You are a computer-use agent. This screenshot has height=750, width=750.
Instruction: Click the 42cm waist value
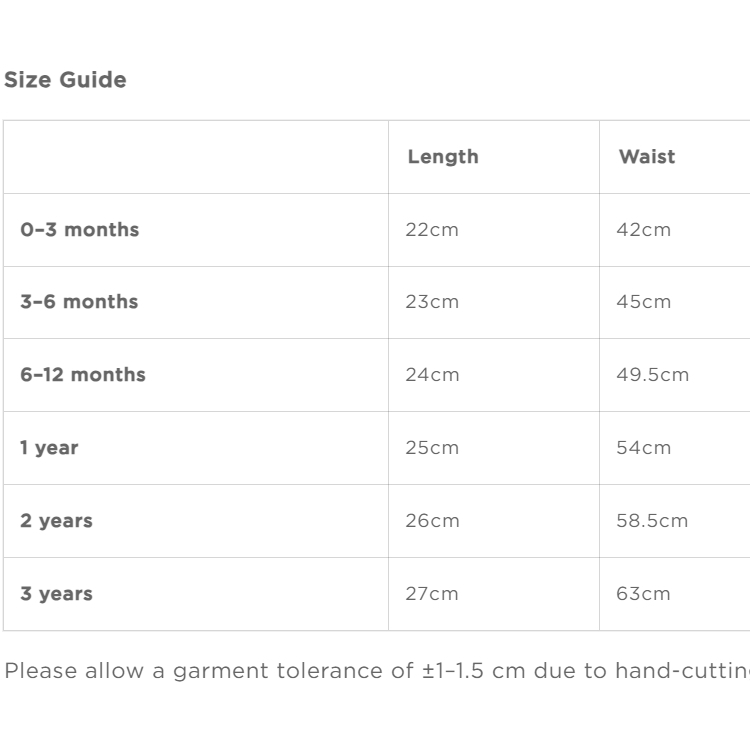(x=644, y=230)
